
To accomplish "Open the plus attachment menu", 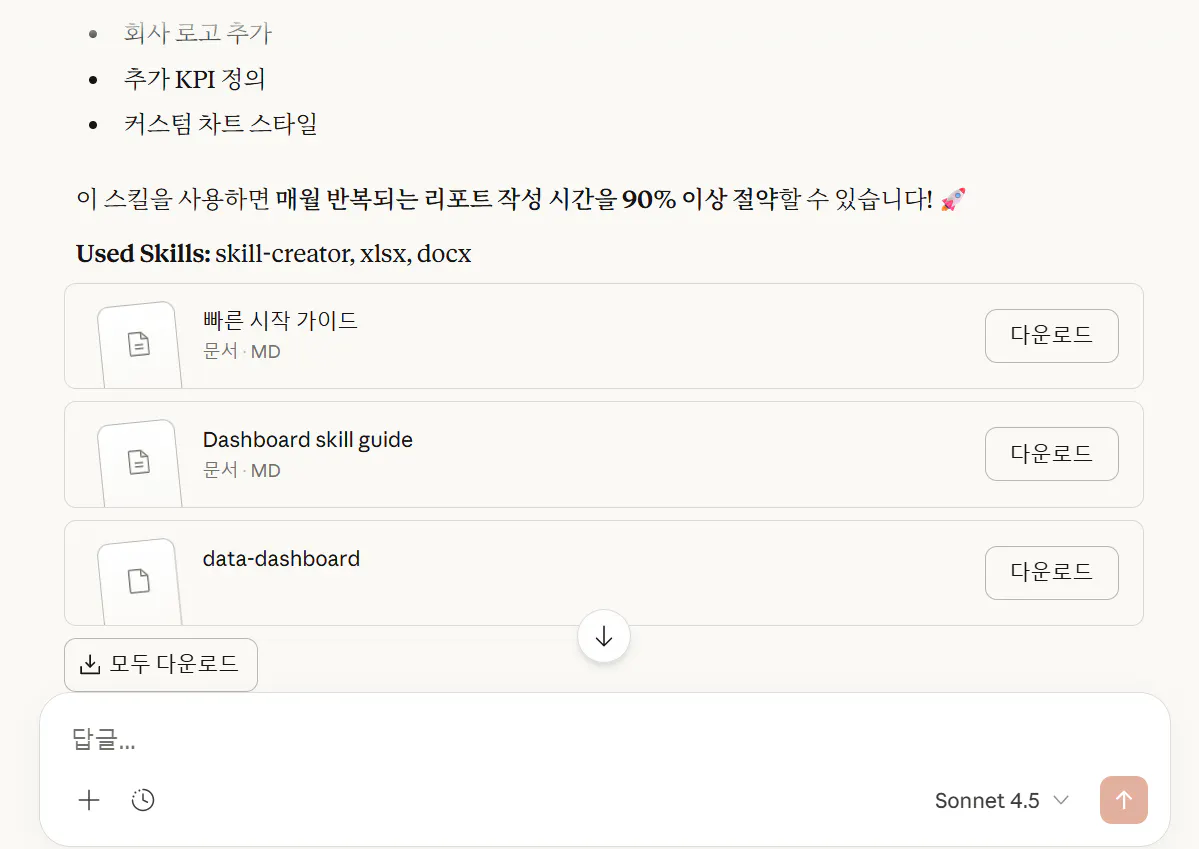I will click(89, 800).
